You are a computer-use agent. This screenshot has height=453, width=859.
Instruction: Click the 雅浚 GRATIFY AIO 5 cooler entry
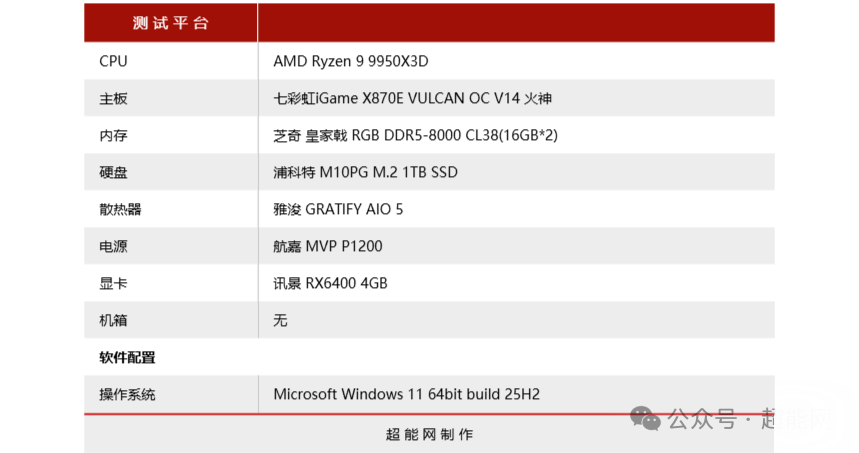(x=338, y=209)
